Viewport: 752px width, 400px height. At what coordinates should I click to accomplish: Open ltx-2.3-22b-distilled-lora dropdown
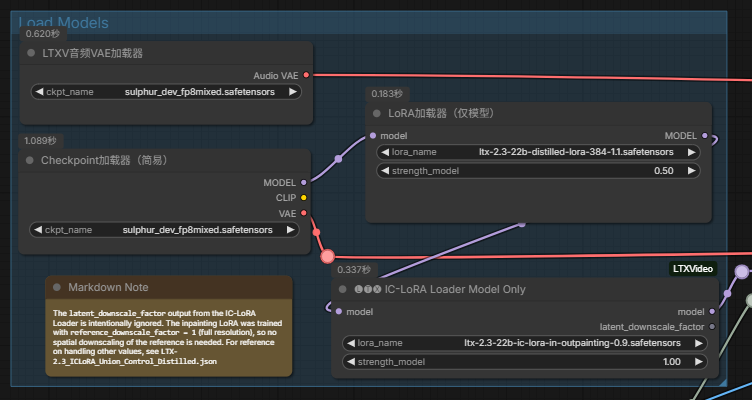point(538,152)
